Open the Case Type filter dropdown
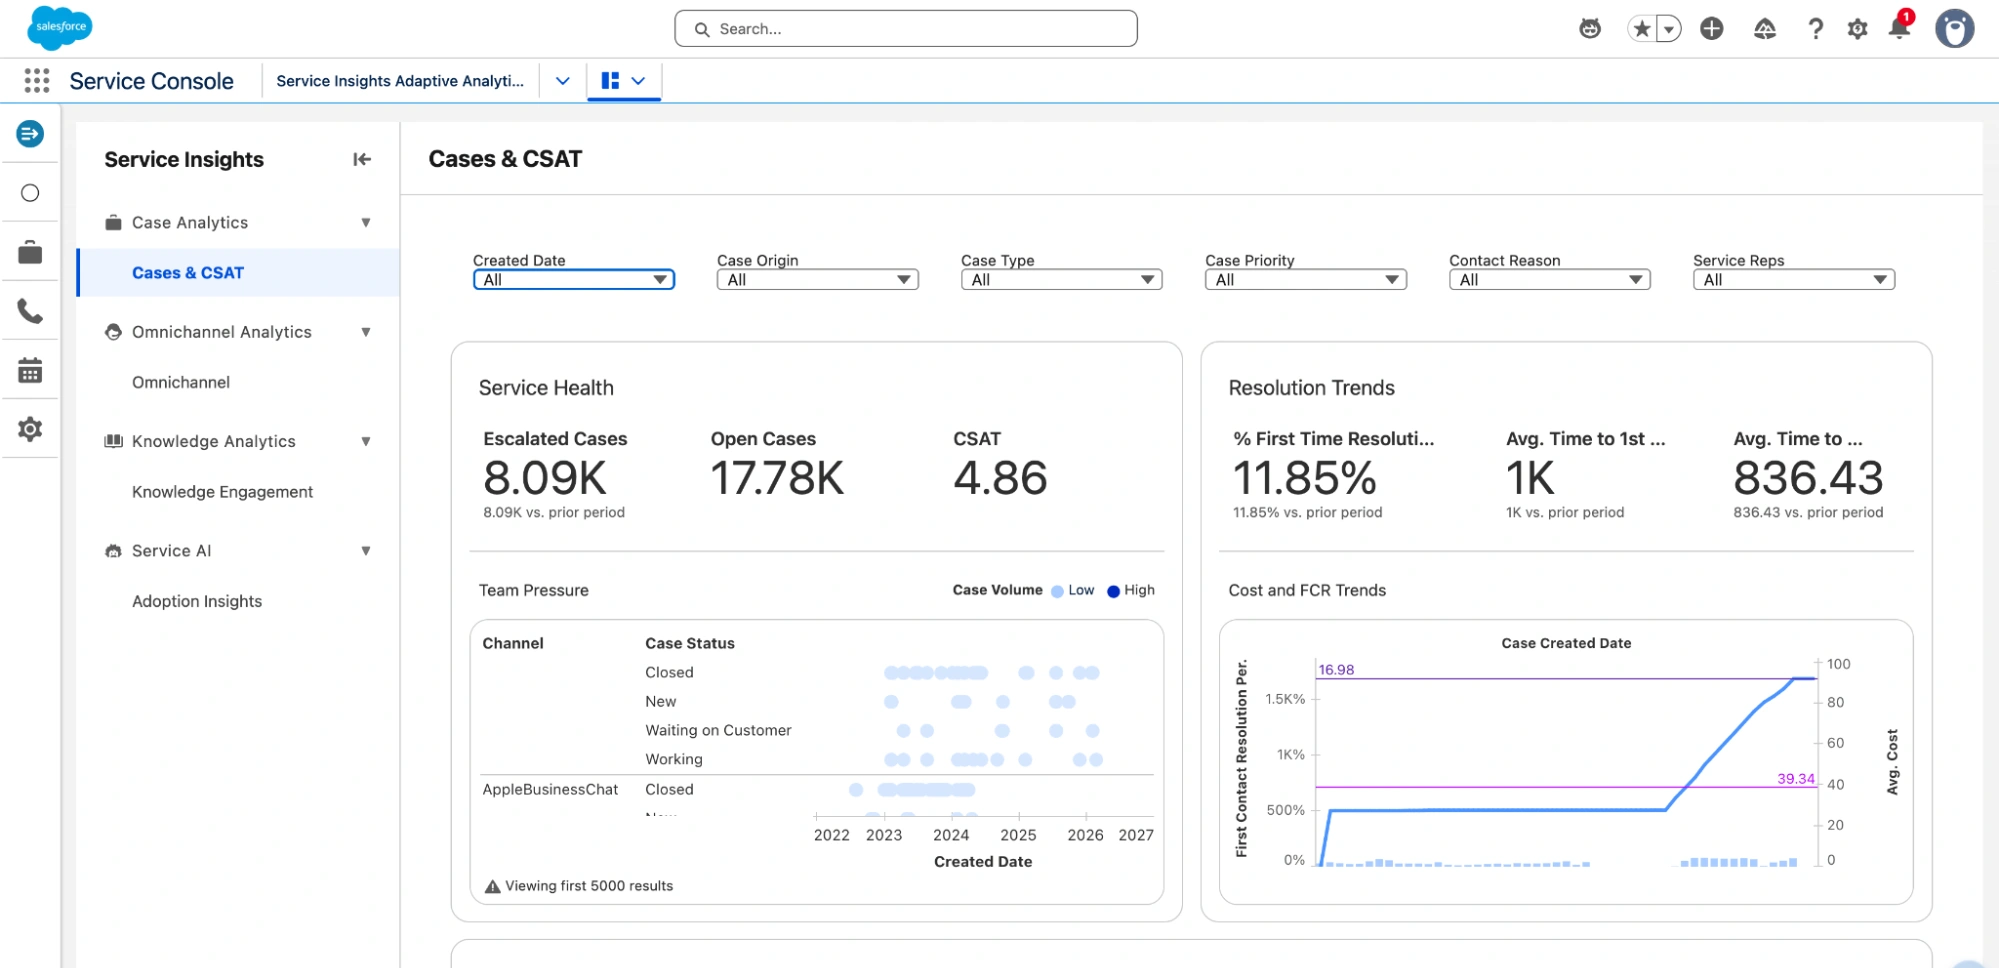Image resolution: width=1999 pixels, height=969 pixels. point(1062,280)
